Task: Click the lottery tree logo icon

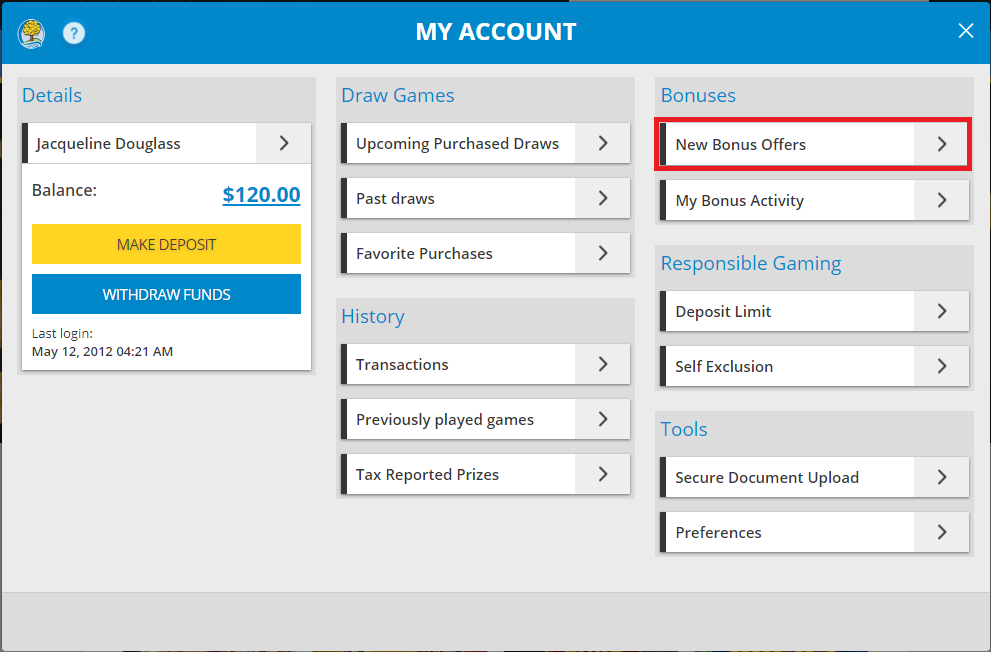Action: [31, 33]
